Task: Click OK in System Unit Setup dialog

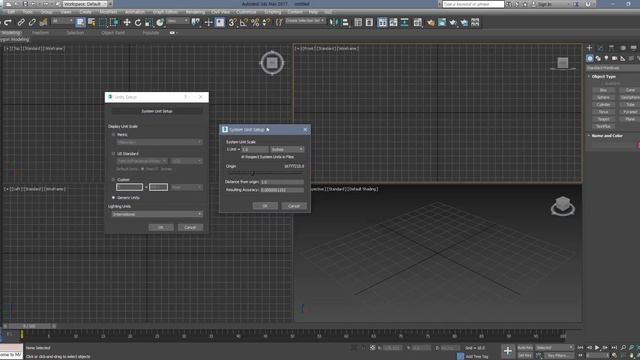Action: pyautogui.click(x=265, y=206)
